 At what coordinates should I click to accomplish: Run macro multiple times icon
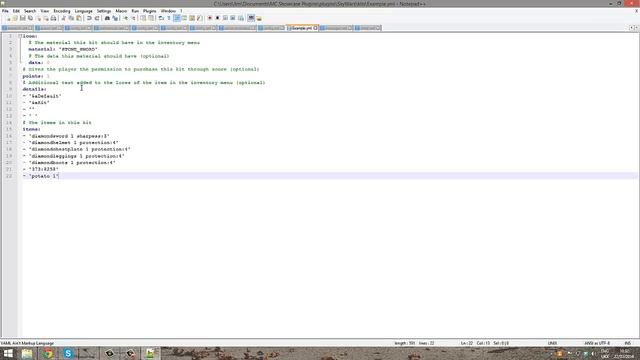coord(233,18)
